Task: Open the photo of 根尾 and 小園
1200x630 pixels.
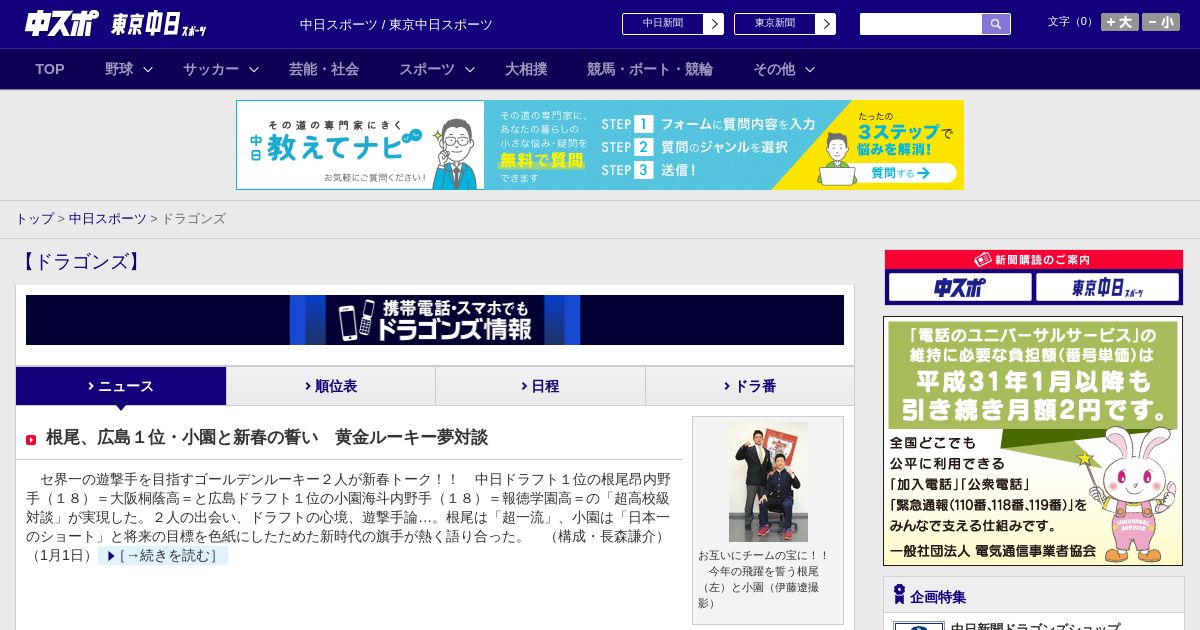Action: [x=768, y=482]
